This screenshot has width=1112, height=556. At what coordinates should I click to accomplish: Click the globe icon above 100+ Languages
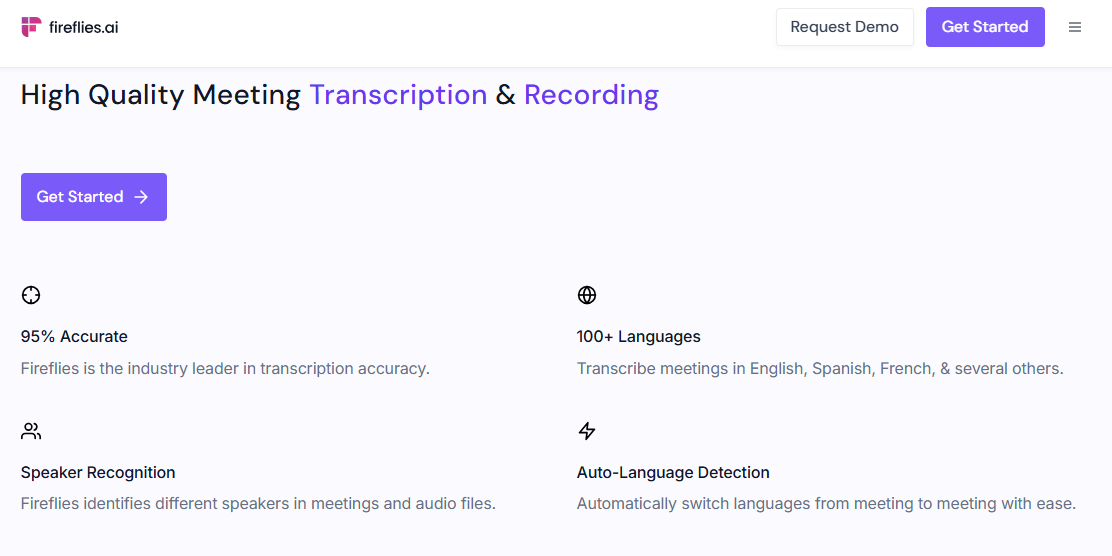tap(586, 295)
